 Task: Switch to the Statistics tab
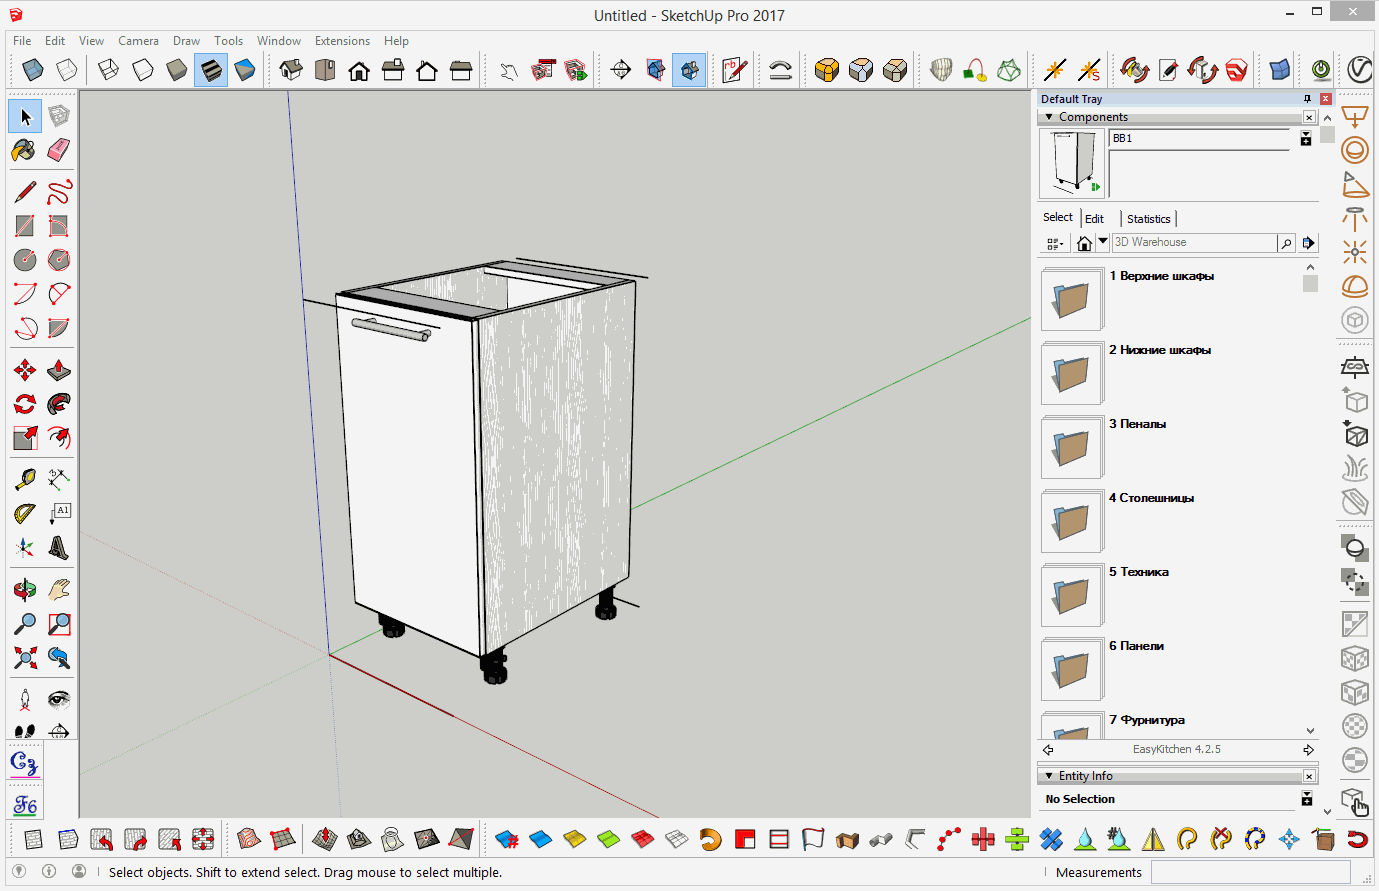[x=1148, y=219]
